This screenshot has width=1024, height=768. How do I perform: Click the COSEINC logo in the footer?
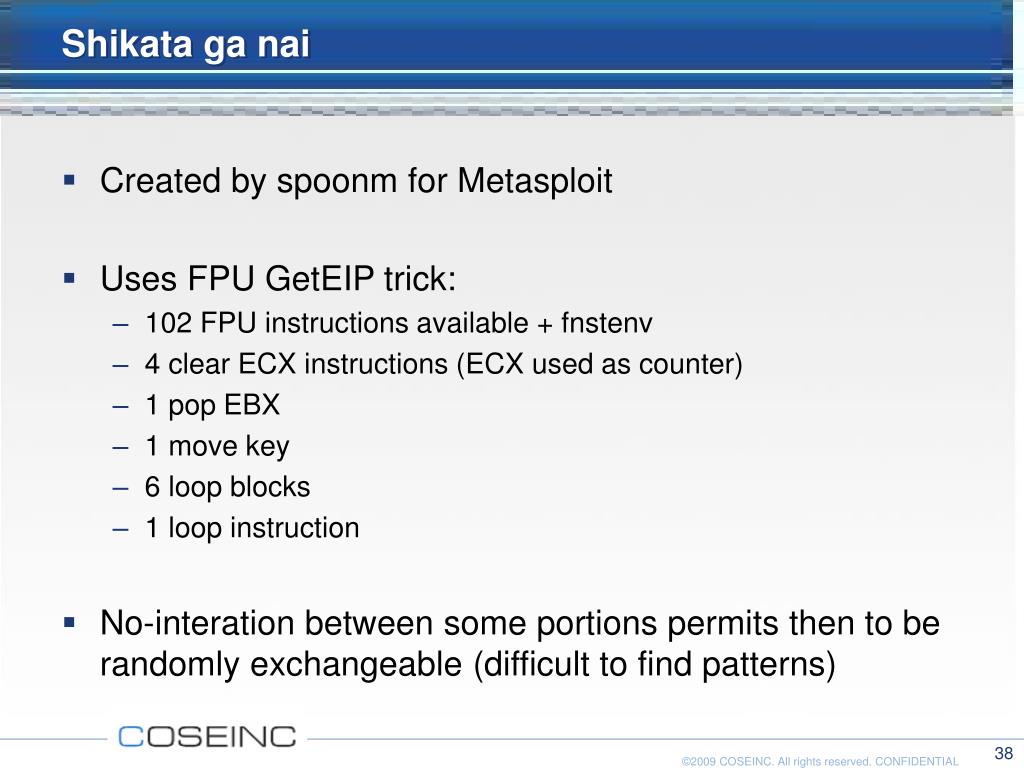coord(207,737)
